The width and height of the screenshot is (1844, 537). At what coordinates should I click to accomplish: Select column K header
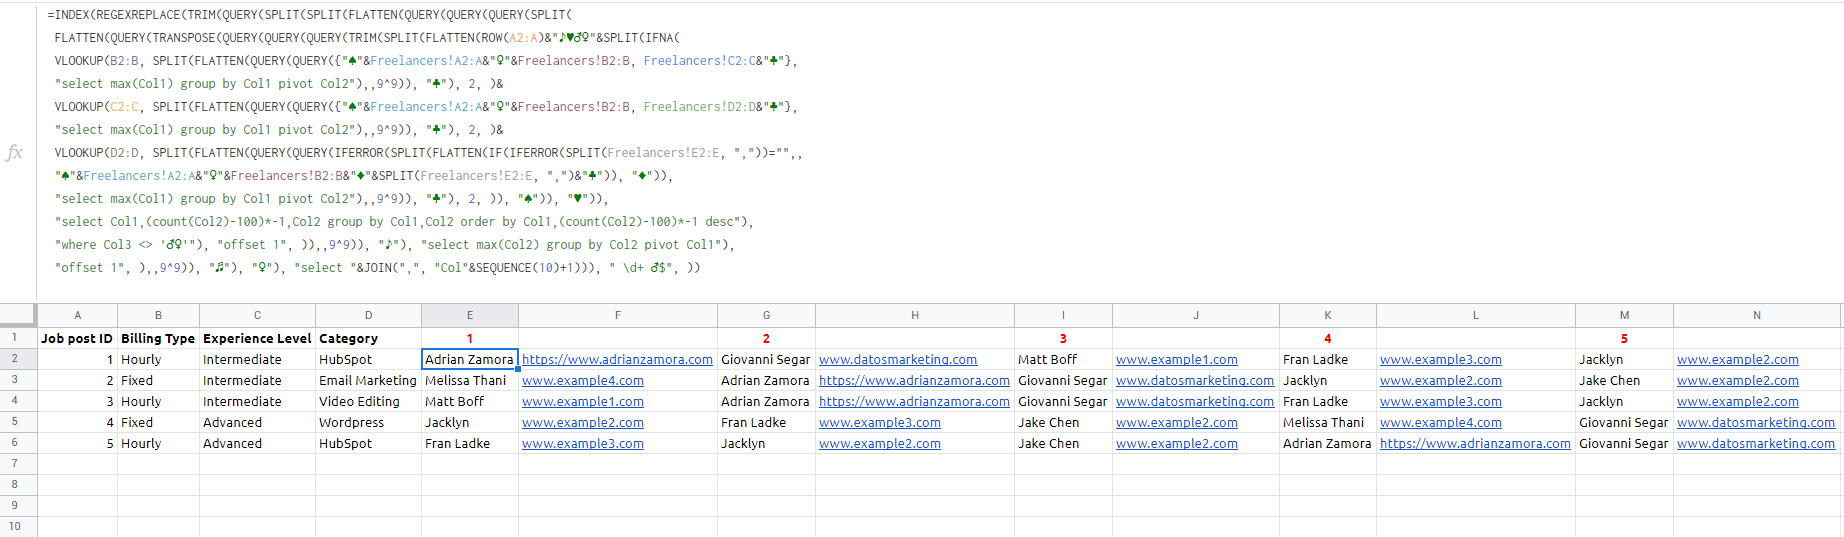(x=1328, y=315)
